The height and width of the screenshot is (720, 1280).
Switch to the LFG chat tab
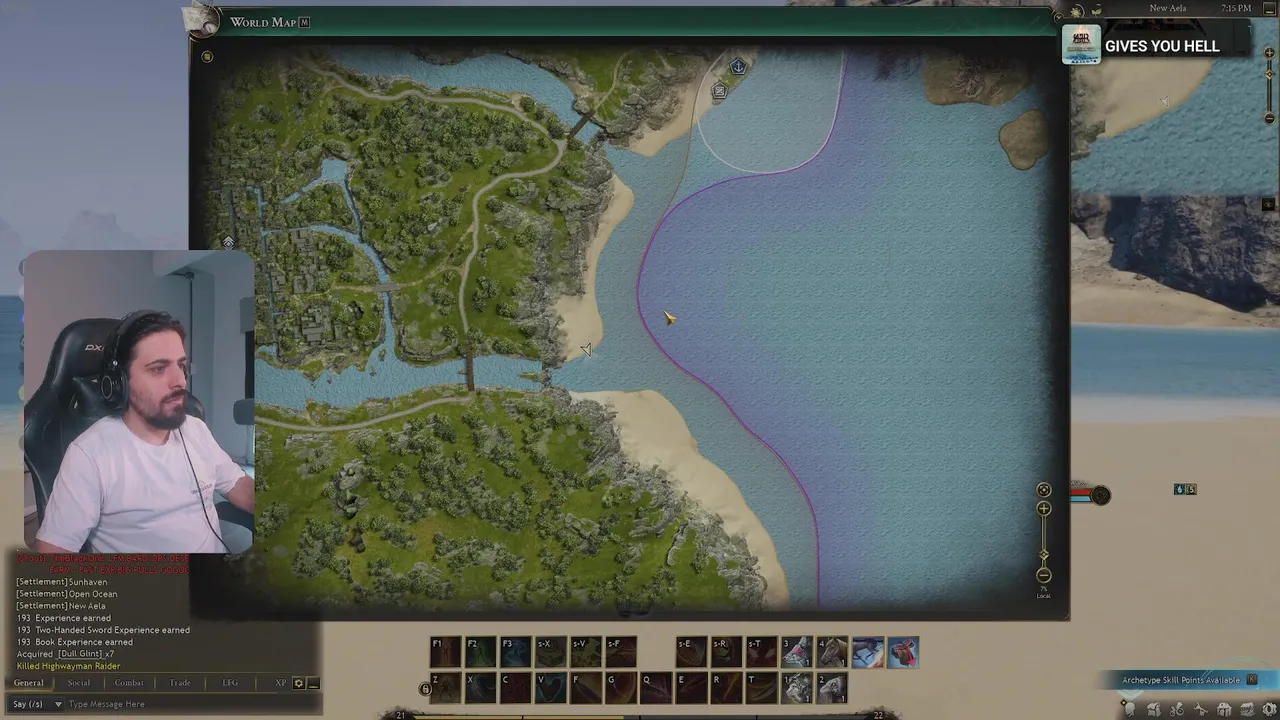(230, 683)
